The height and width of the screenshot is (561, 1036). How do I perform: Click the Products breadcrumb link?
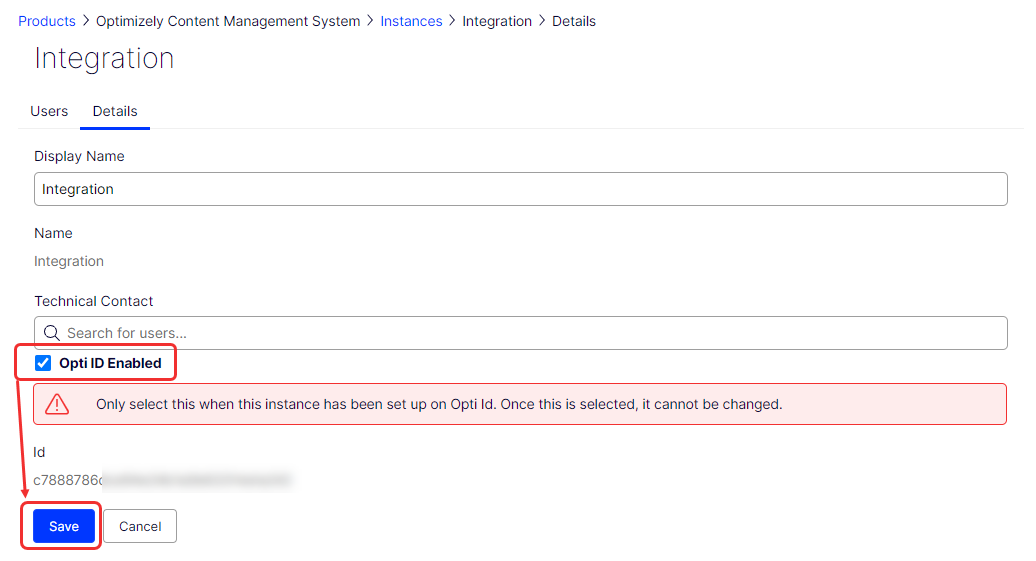tap(47, 21)
